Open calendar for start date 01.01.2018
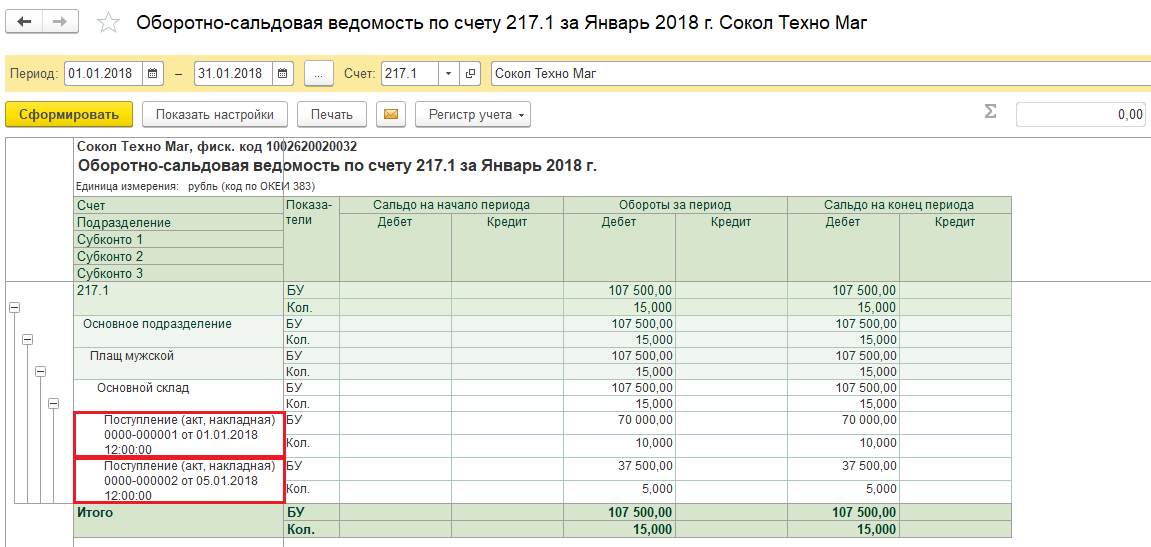The image size is (1151, 547). coord(153,73)
